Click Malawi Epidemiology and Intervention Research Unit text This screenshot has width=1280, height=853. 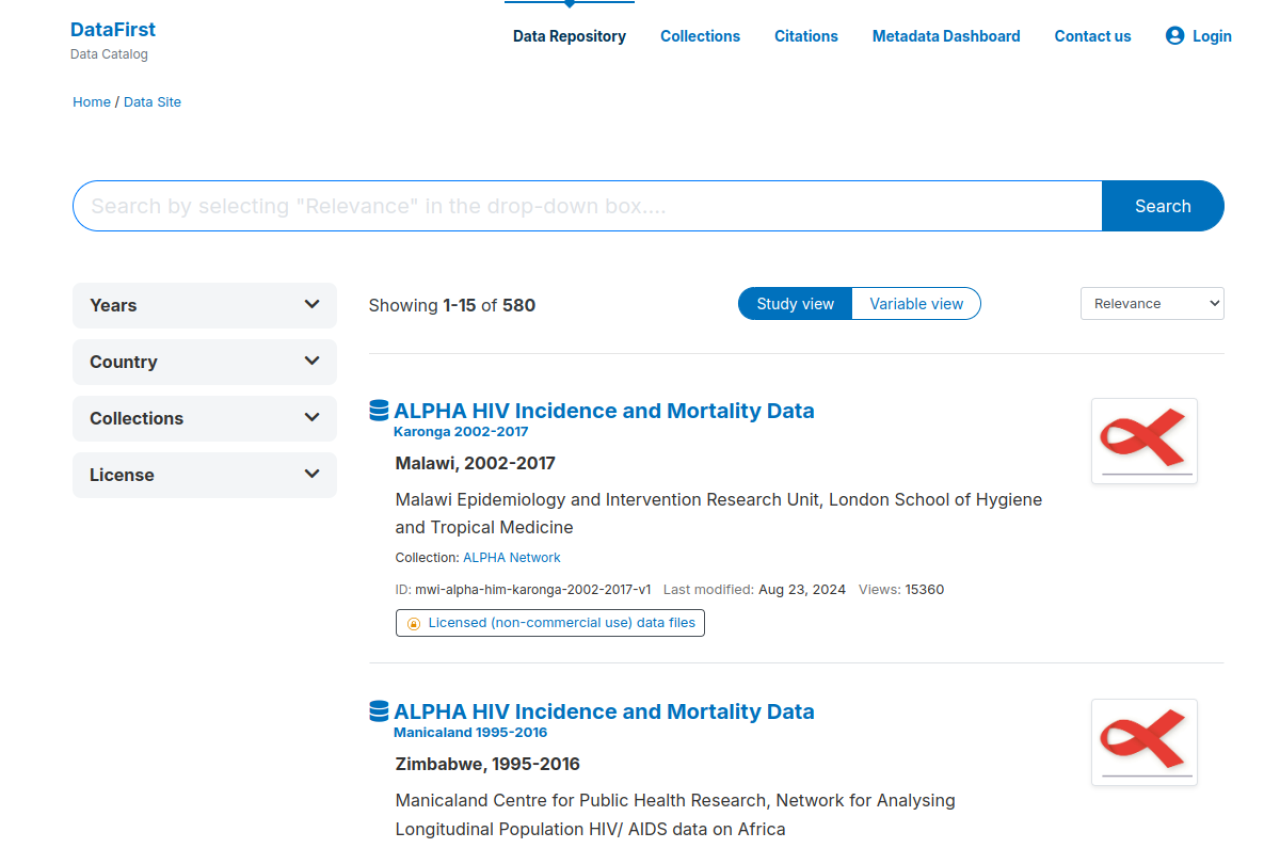click(x=719, y=513)
